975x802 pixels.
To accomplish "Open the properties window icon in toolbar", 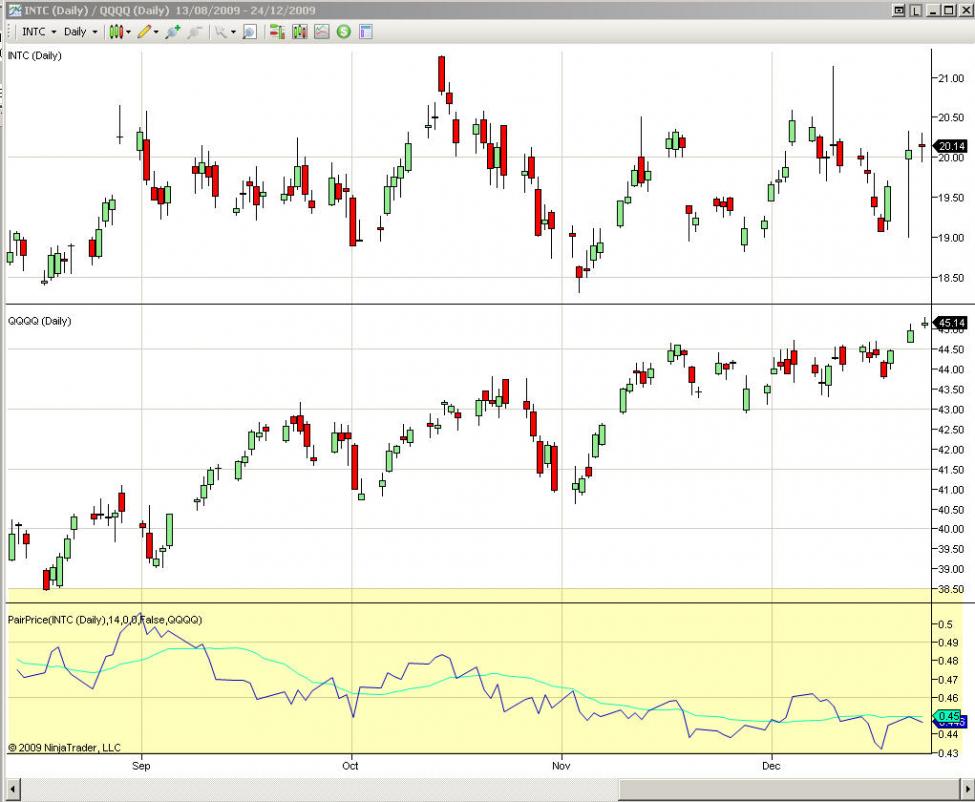I will point(366,32).
